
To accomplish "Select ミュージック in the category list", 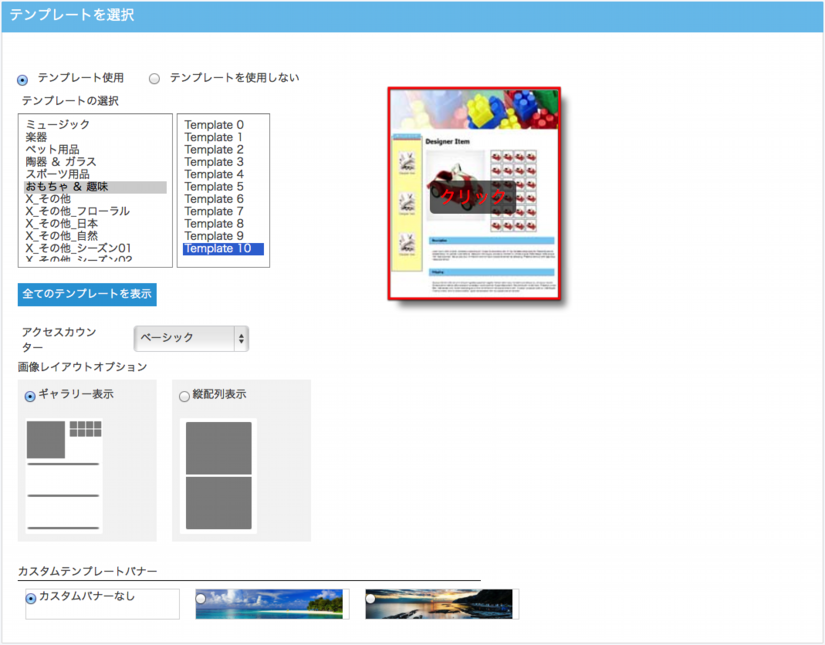I will pyautogui.click(x=58, y=125).
